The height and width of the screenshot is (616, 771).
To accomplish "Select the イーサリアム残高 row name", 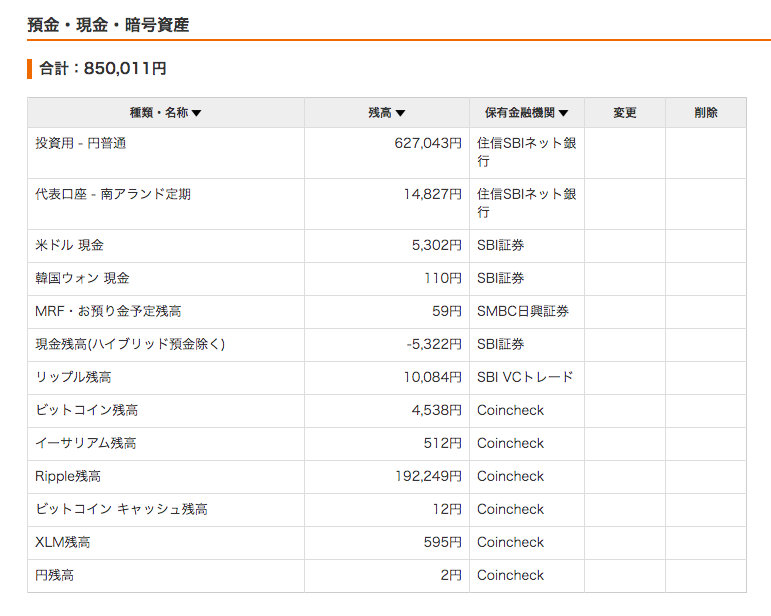I will pos(86,443).
